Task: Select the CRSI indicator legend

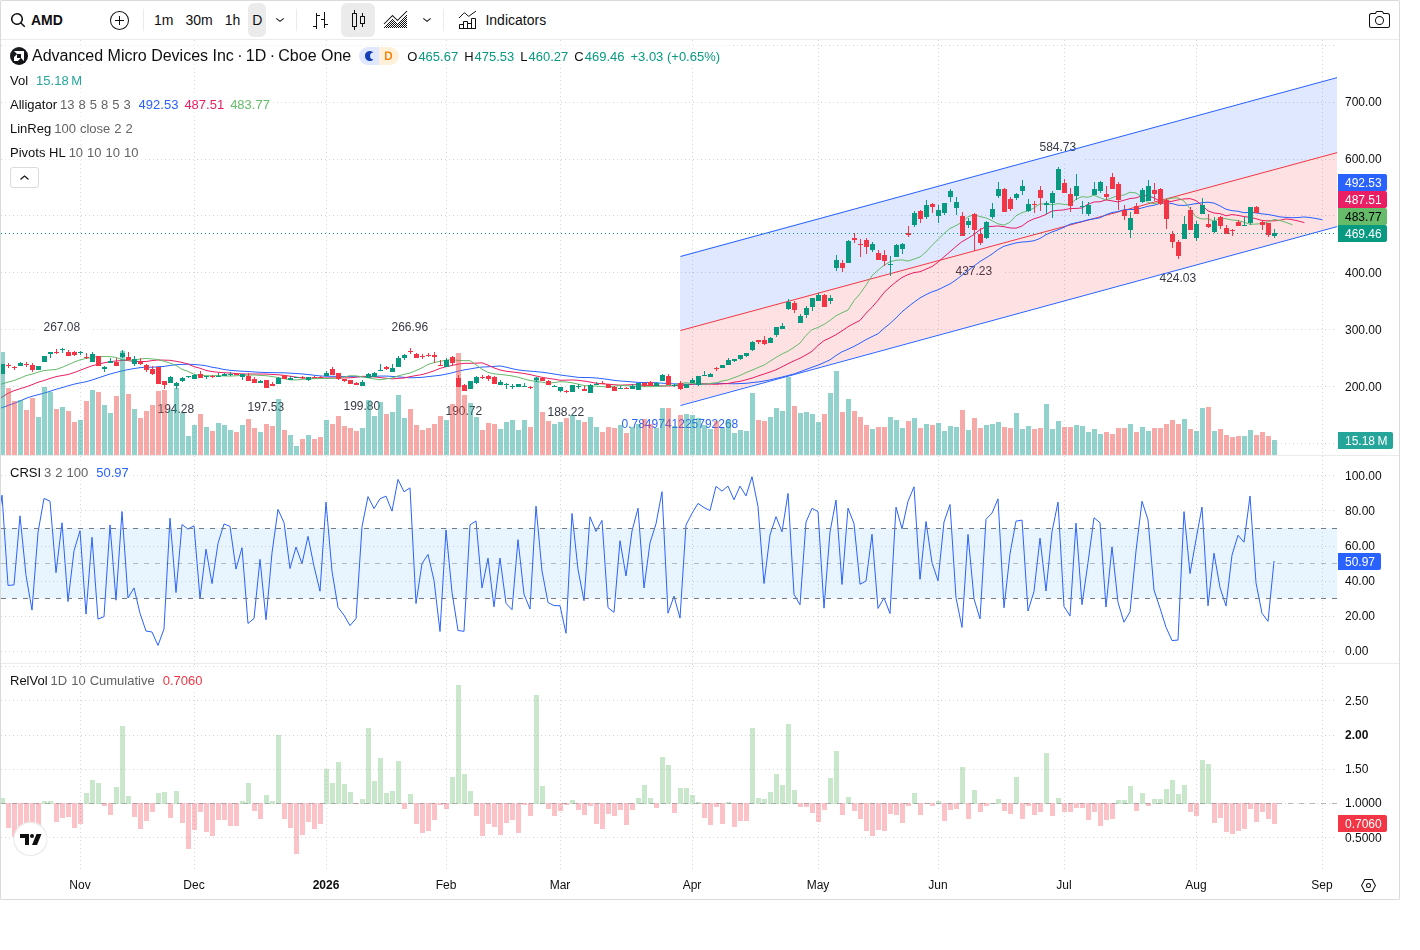Action: point(25,473)
